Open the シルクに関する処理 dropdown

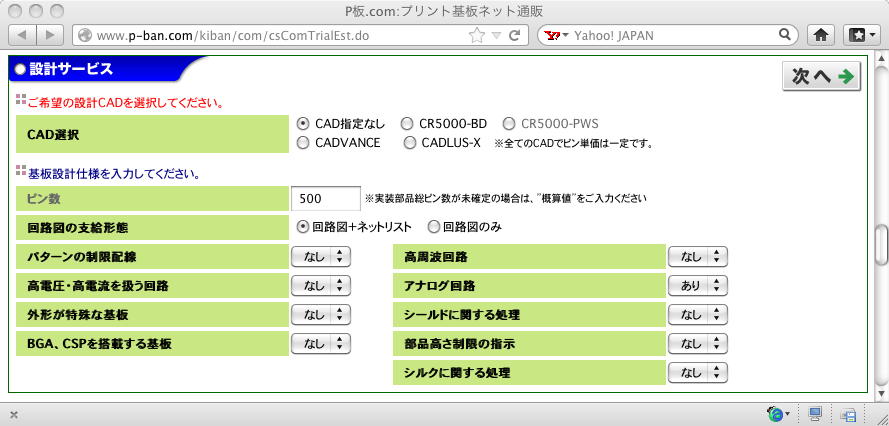click(697, 373)
